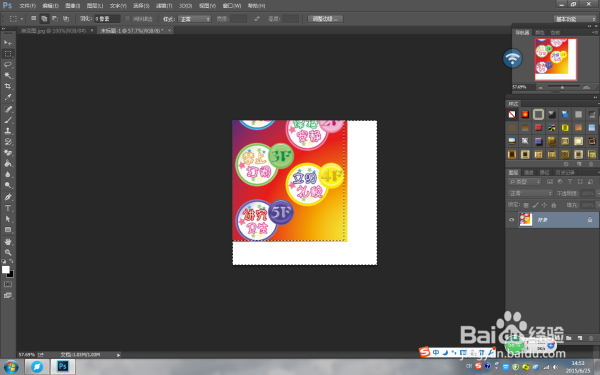Select the Dodge tool
This screenshot has width=600, height=375.
click(8, 185)
